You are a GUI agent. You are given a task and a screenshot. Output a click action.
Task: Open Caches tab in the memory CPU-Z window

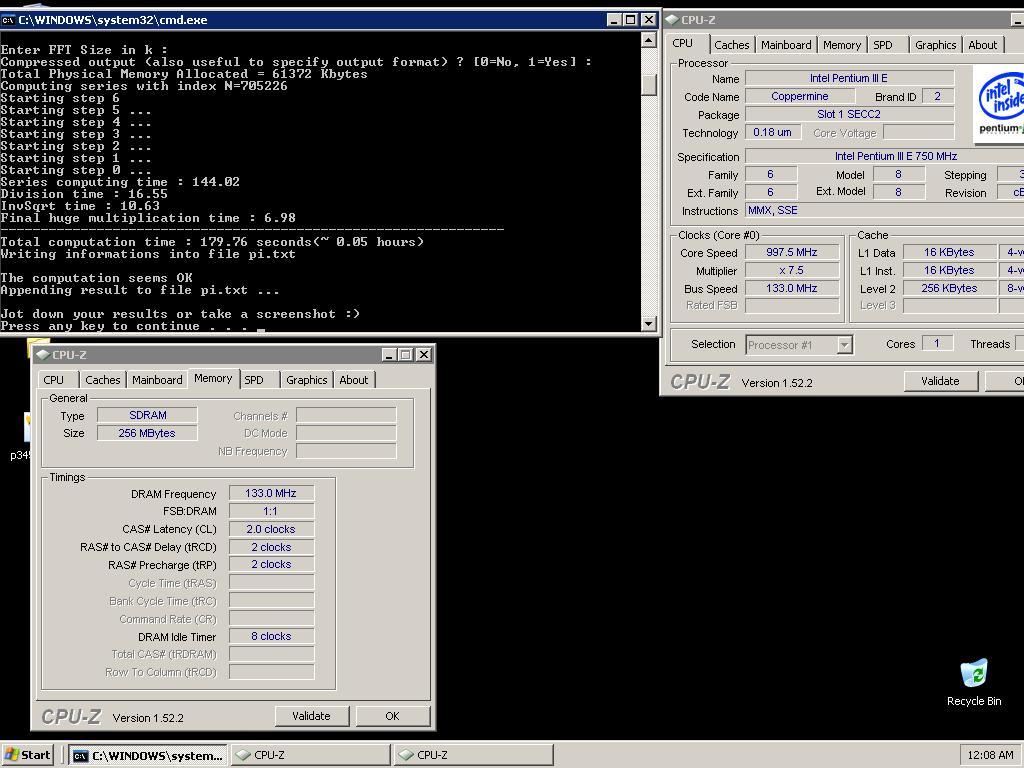(x=103, y=380)
